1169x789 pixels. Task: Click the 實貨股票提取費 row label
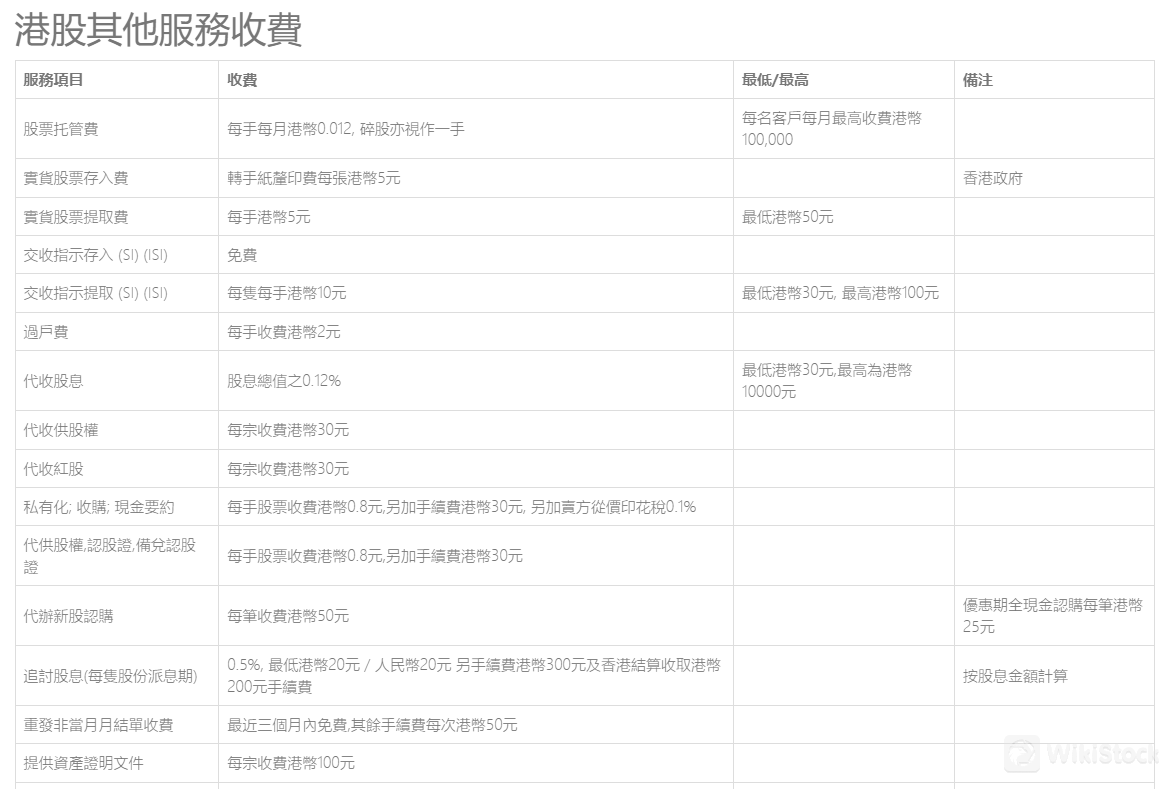tap(75, 217)
